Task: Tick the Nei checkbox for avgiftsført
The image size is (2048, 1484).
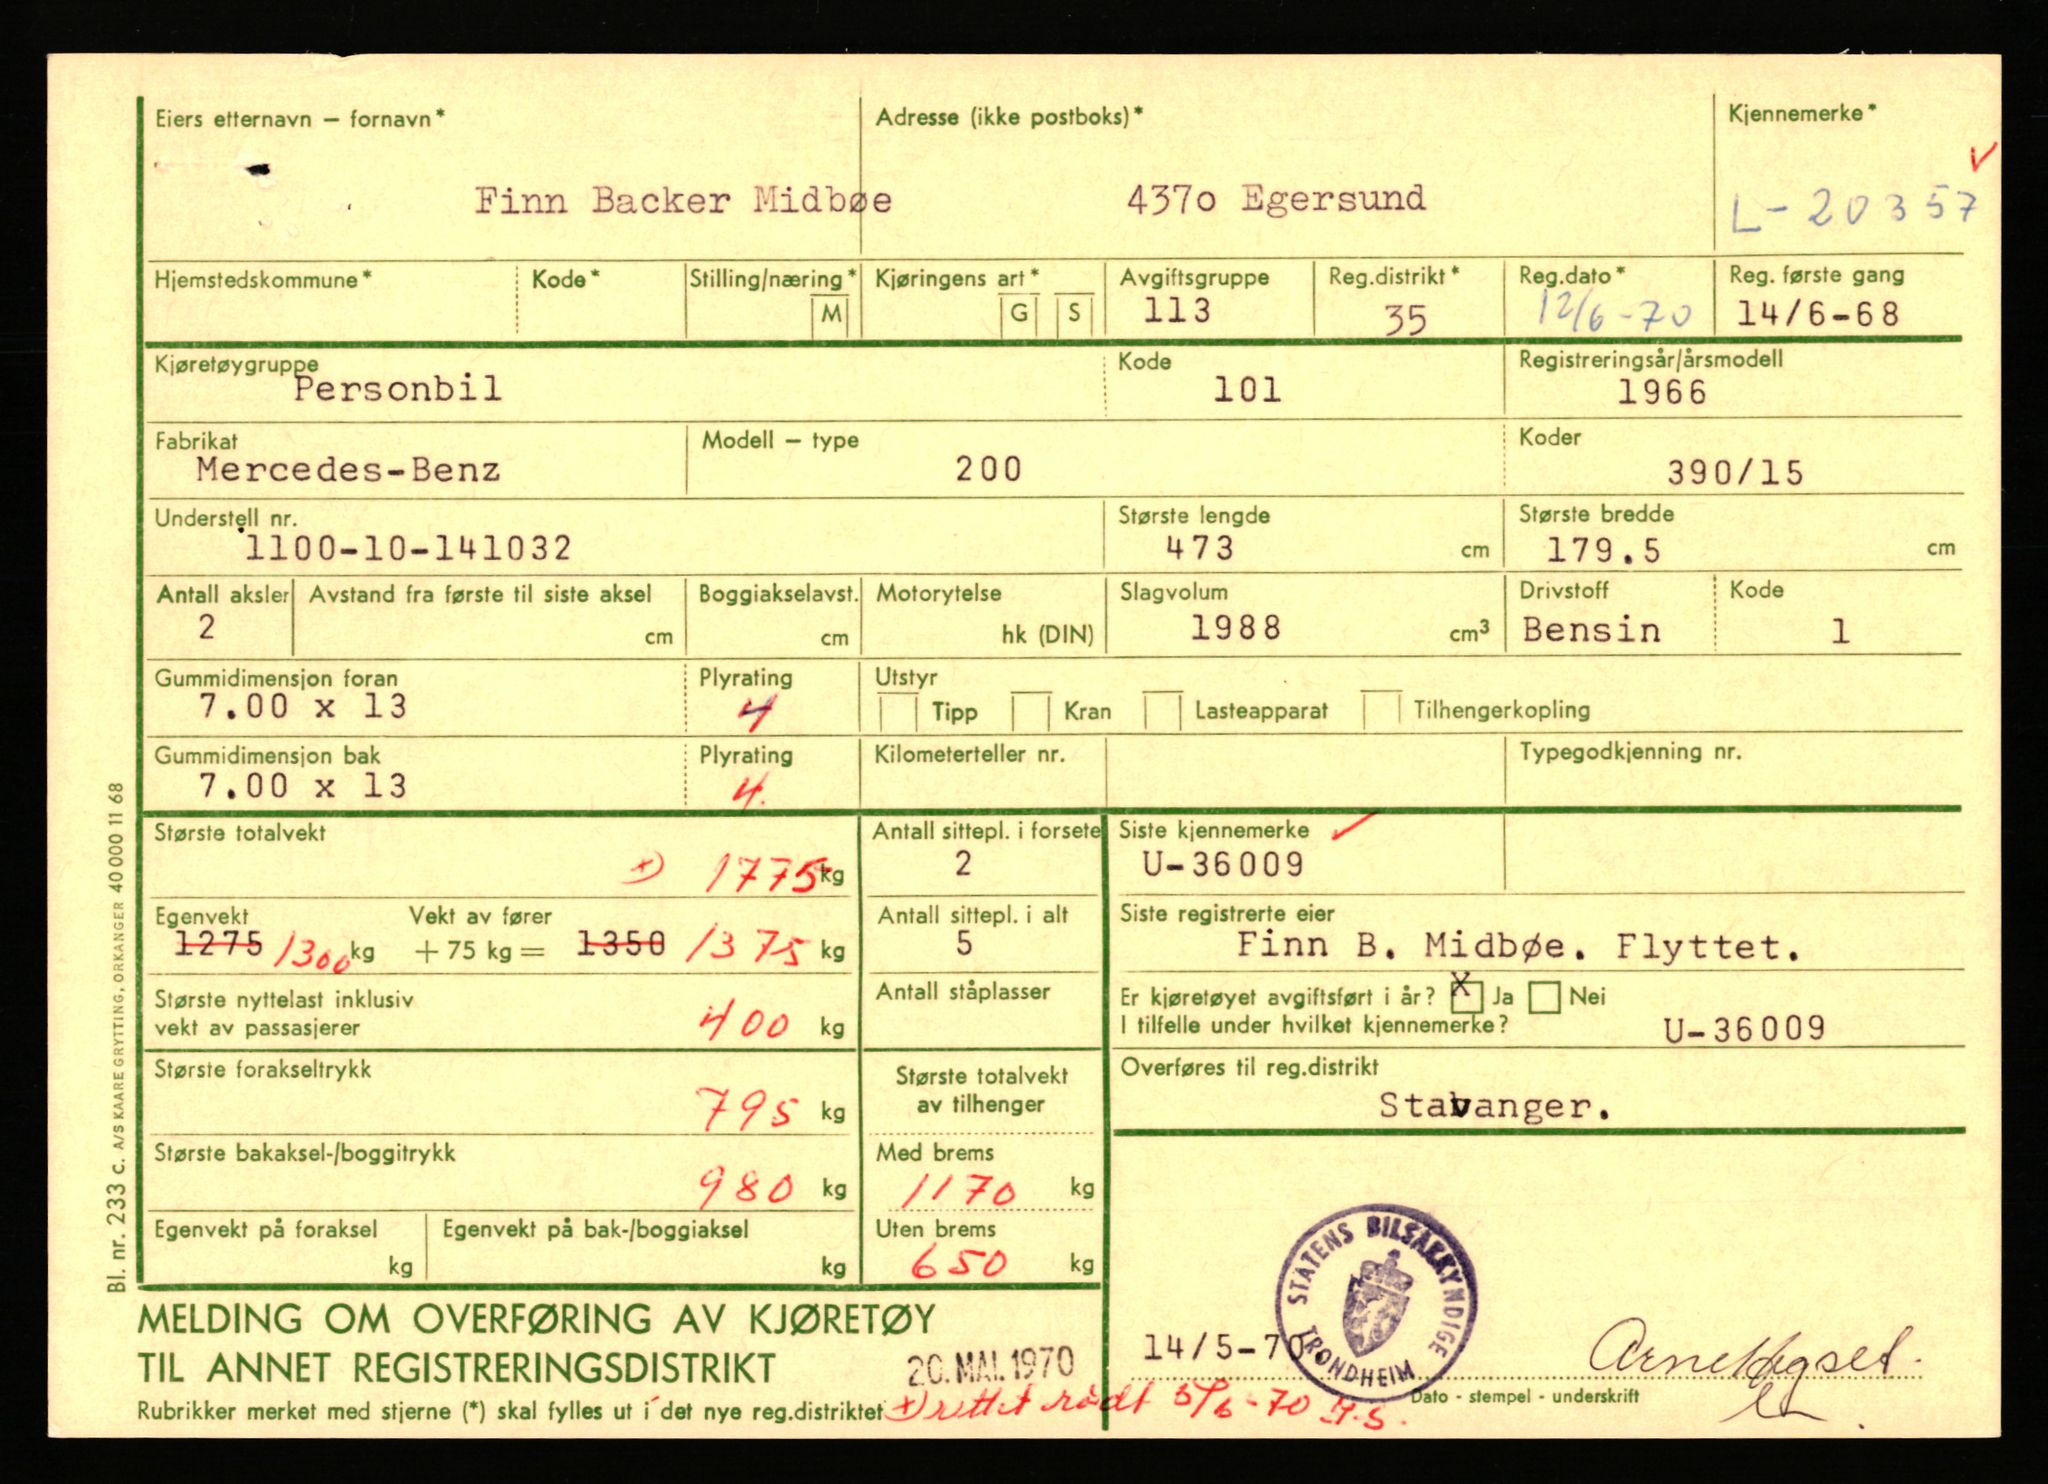Action: point(1545,997)
